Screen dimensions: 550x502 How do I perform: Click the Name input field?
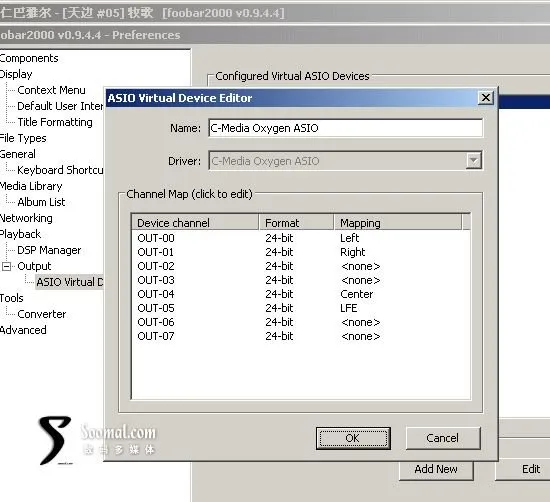coord(345,128)
